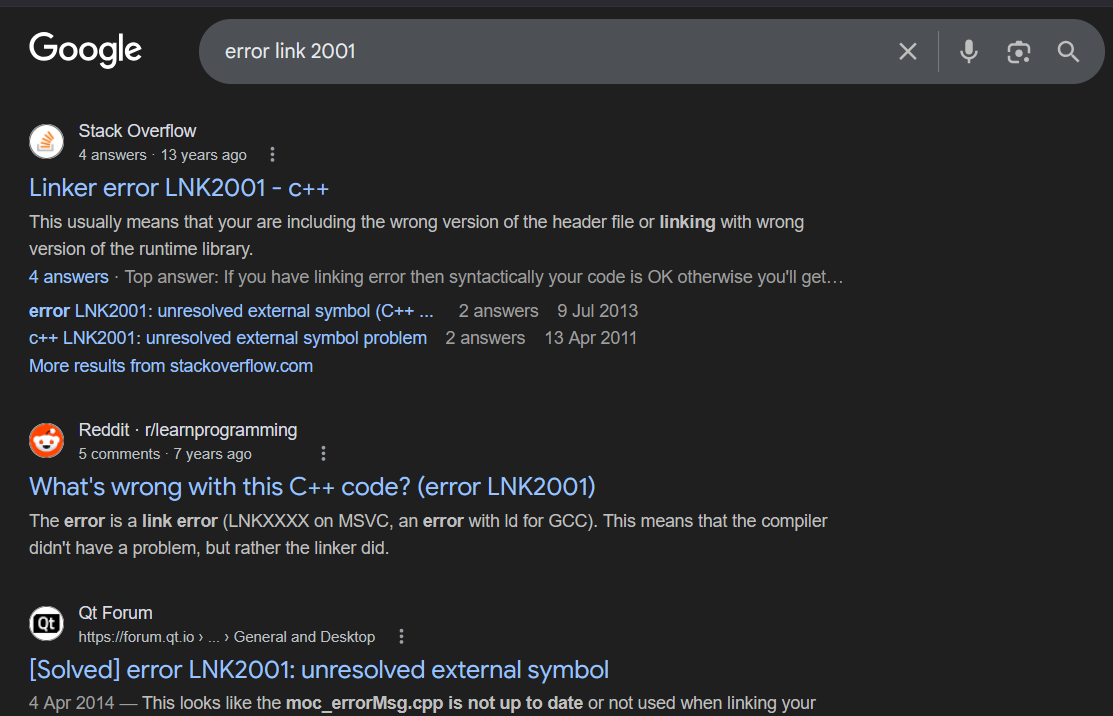Clear the search box text
Viewport: 1113px width, 716px height.
point(907,51)
